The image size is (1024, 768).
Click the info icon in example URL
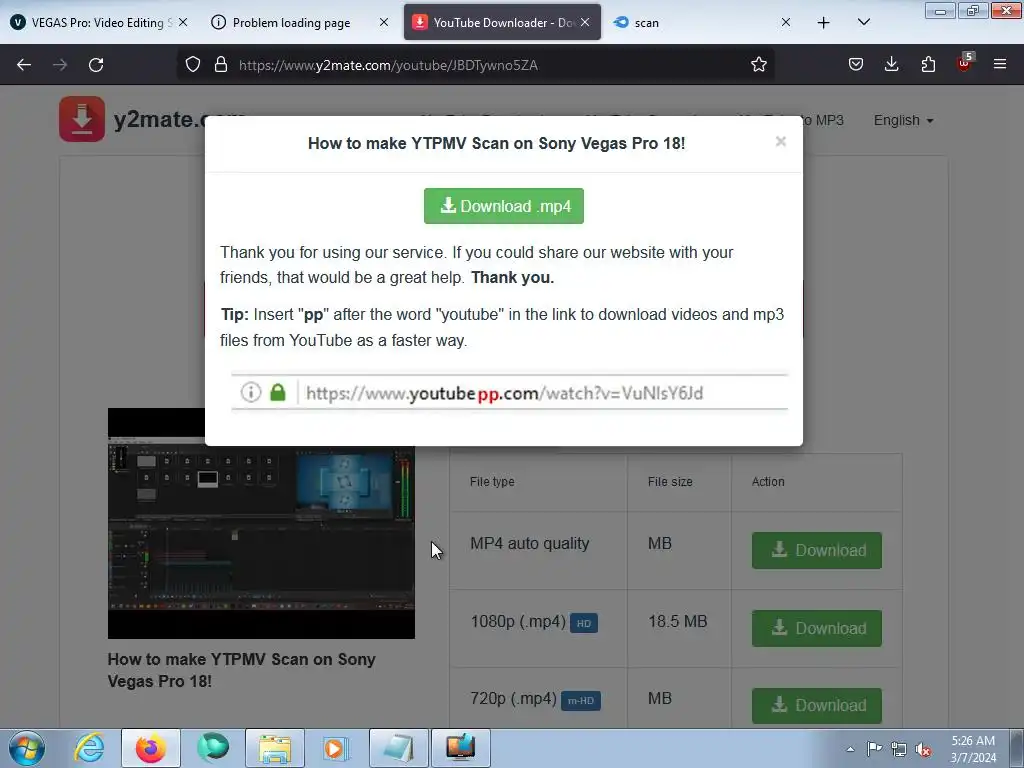pyautogui.click(x=251, y=392)
